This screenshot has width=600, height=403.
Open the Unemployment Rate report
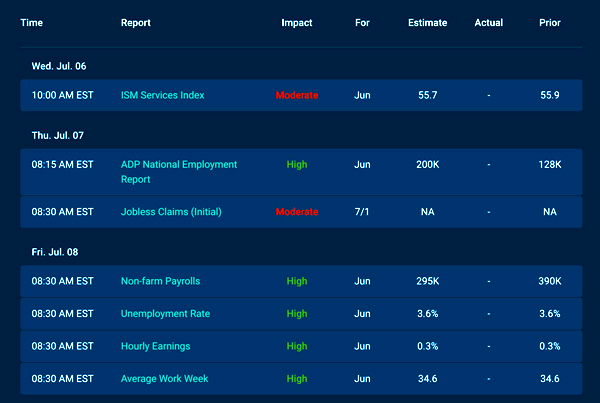(x=165, y=313)
